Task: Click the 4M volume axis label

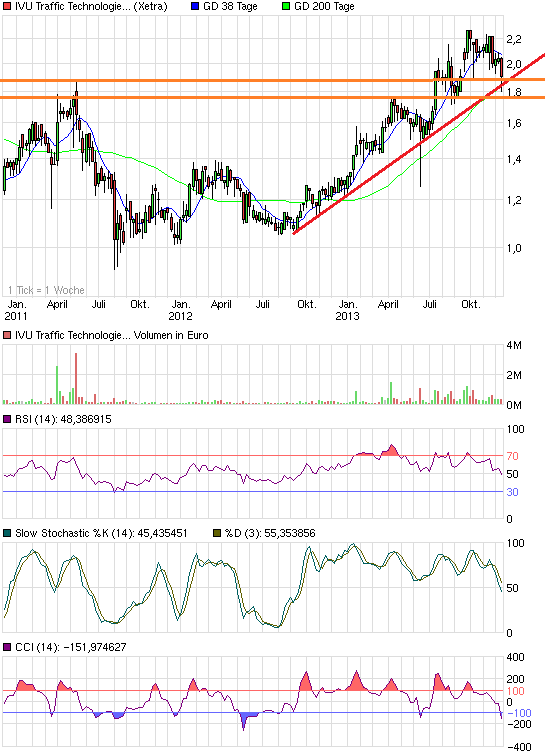Action: click(514, 345)
